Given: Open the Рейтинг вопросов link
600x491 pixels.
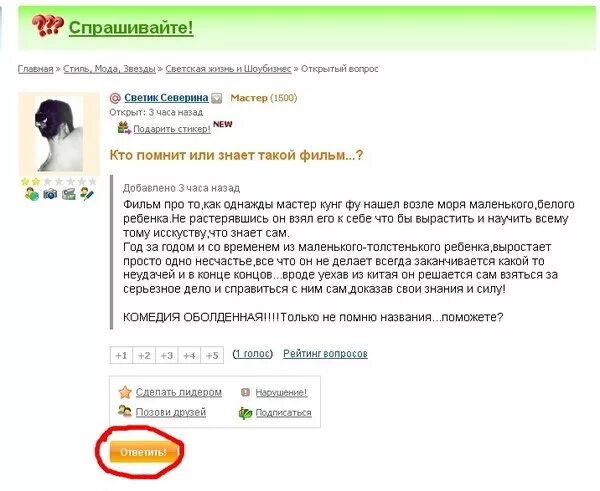Looking at the screenshot, I should [x=325, y=354].
